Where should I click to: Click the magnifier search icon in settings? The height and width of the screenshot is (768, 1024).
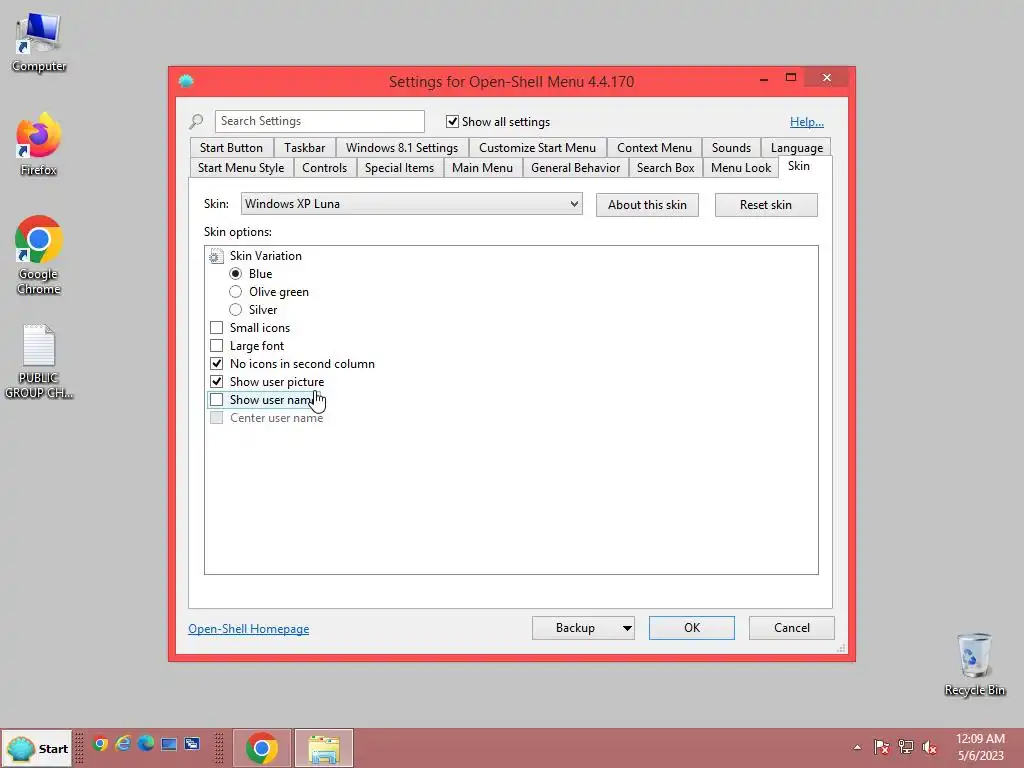tap(196, 121)
